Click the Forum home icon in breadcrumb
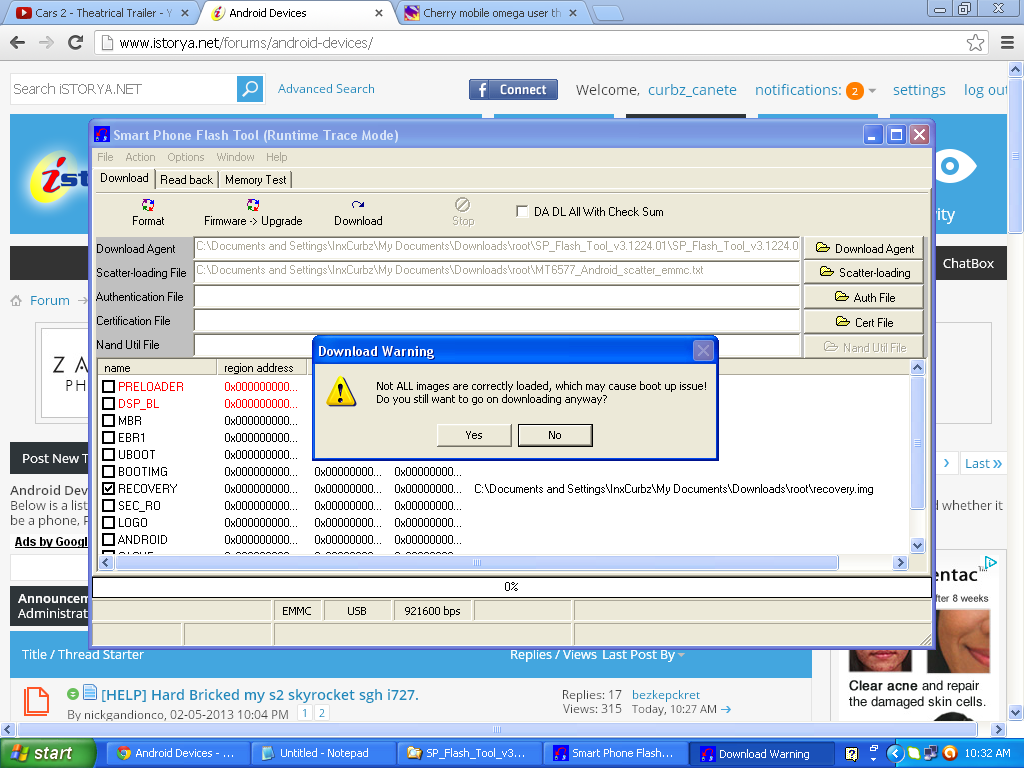 (16, 300)
